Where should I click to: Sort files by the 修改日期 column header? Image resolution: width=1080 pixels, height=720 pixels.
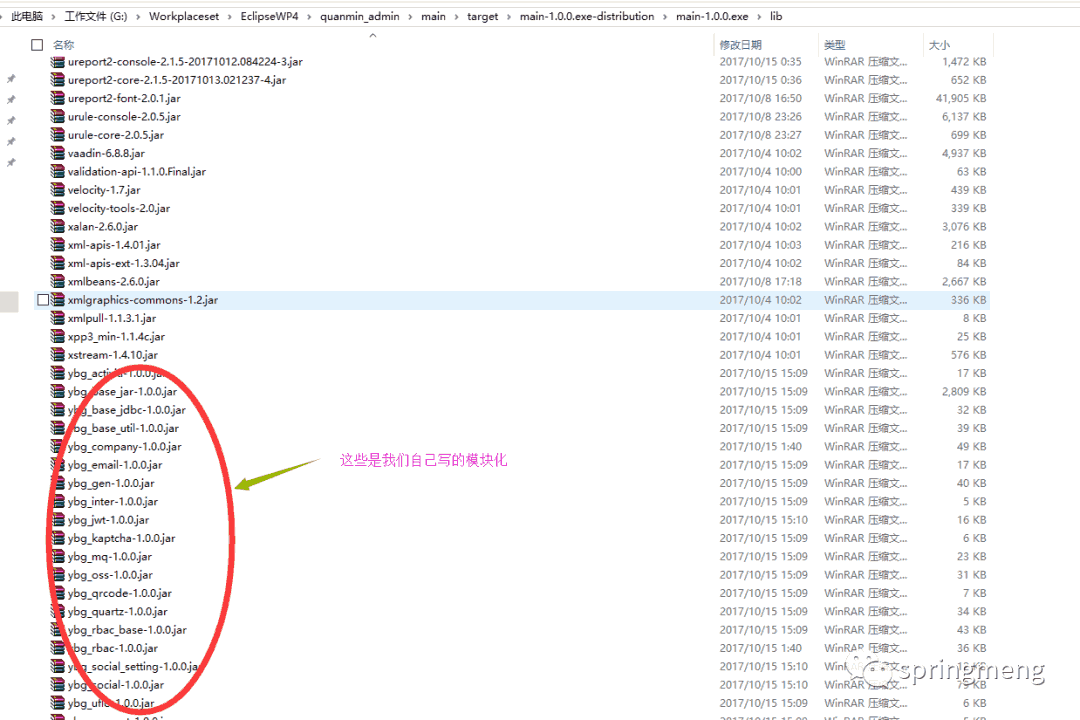(740, 45)
